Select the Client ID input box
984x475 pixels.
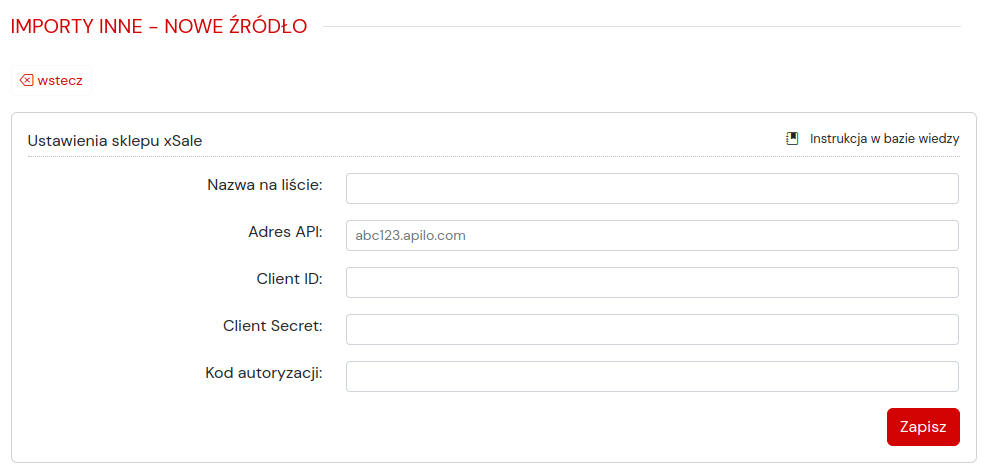652,282
